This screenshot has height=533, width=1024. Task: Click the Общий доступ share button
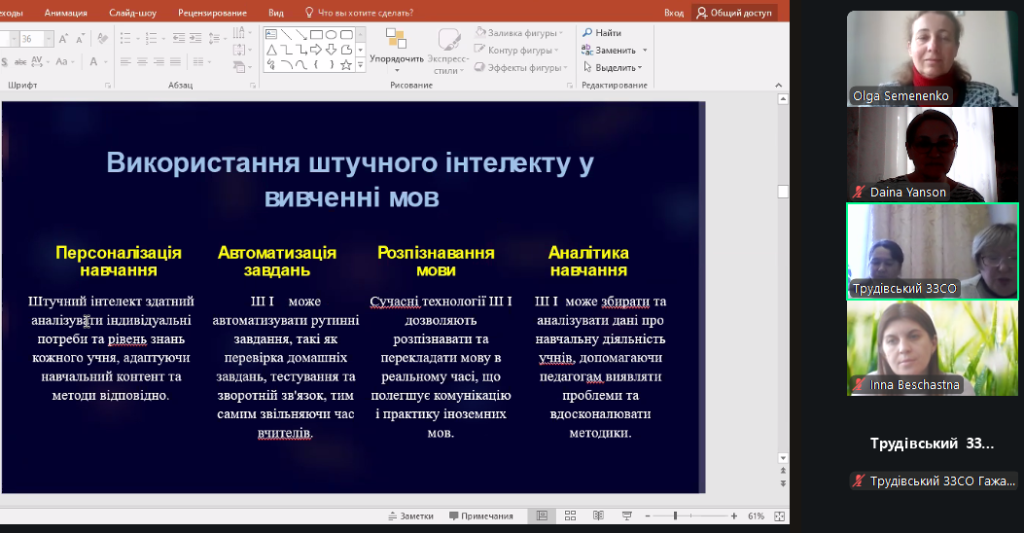734,13
